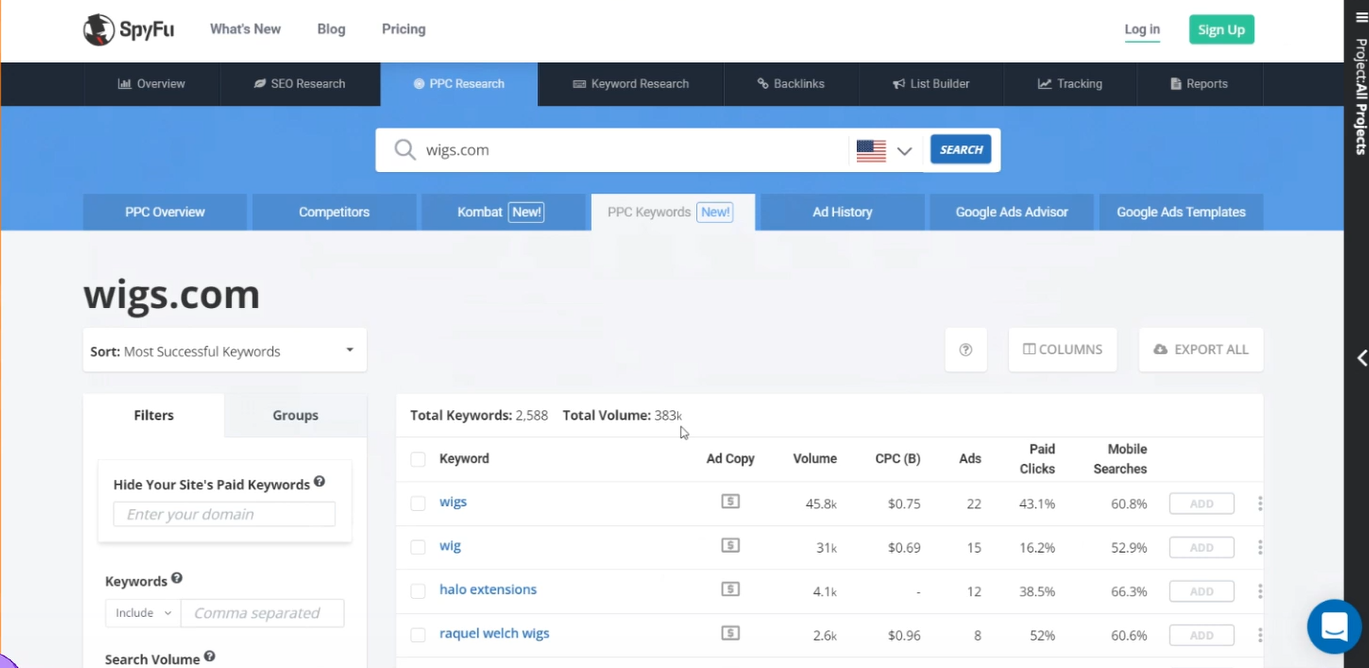Open more options menu for wigs row
The width and height of the screenshot is (1369, 668).
pyautogui.click(x=1259, y=504)
